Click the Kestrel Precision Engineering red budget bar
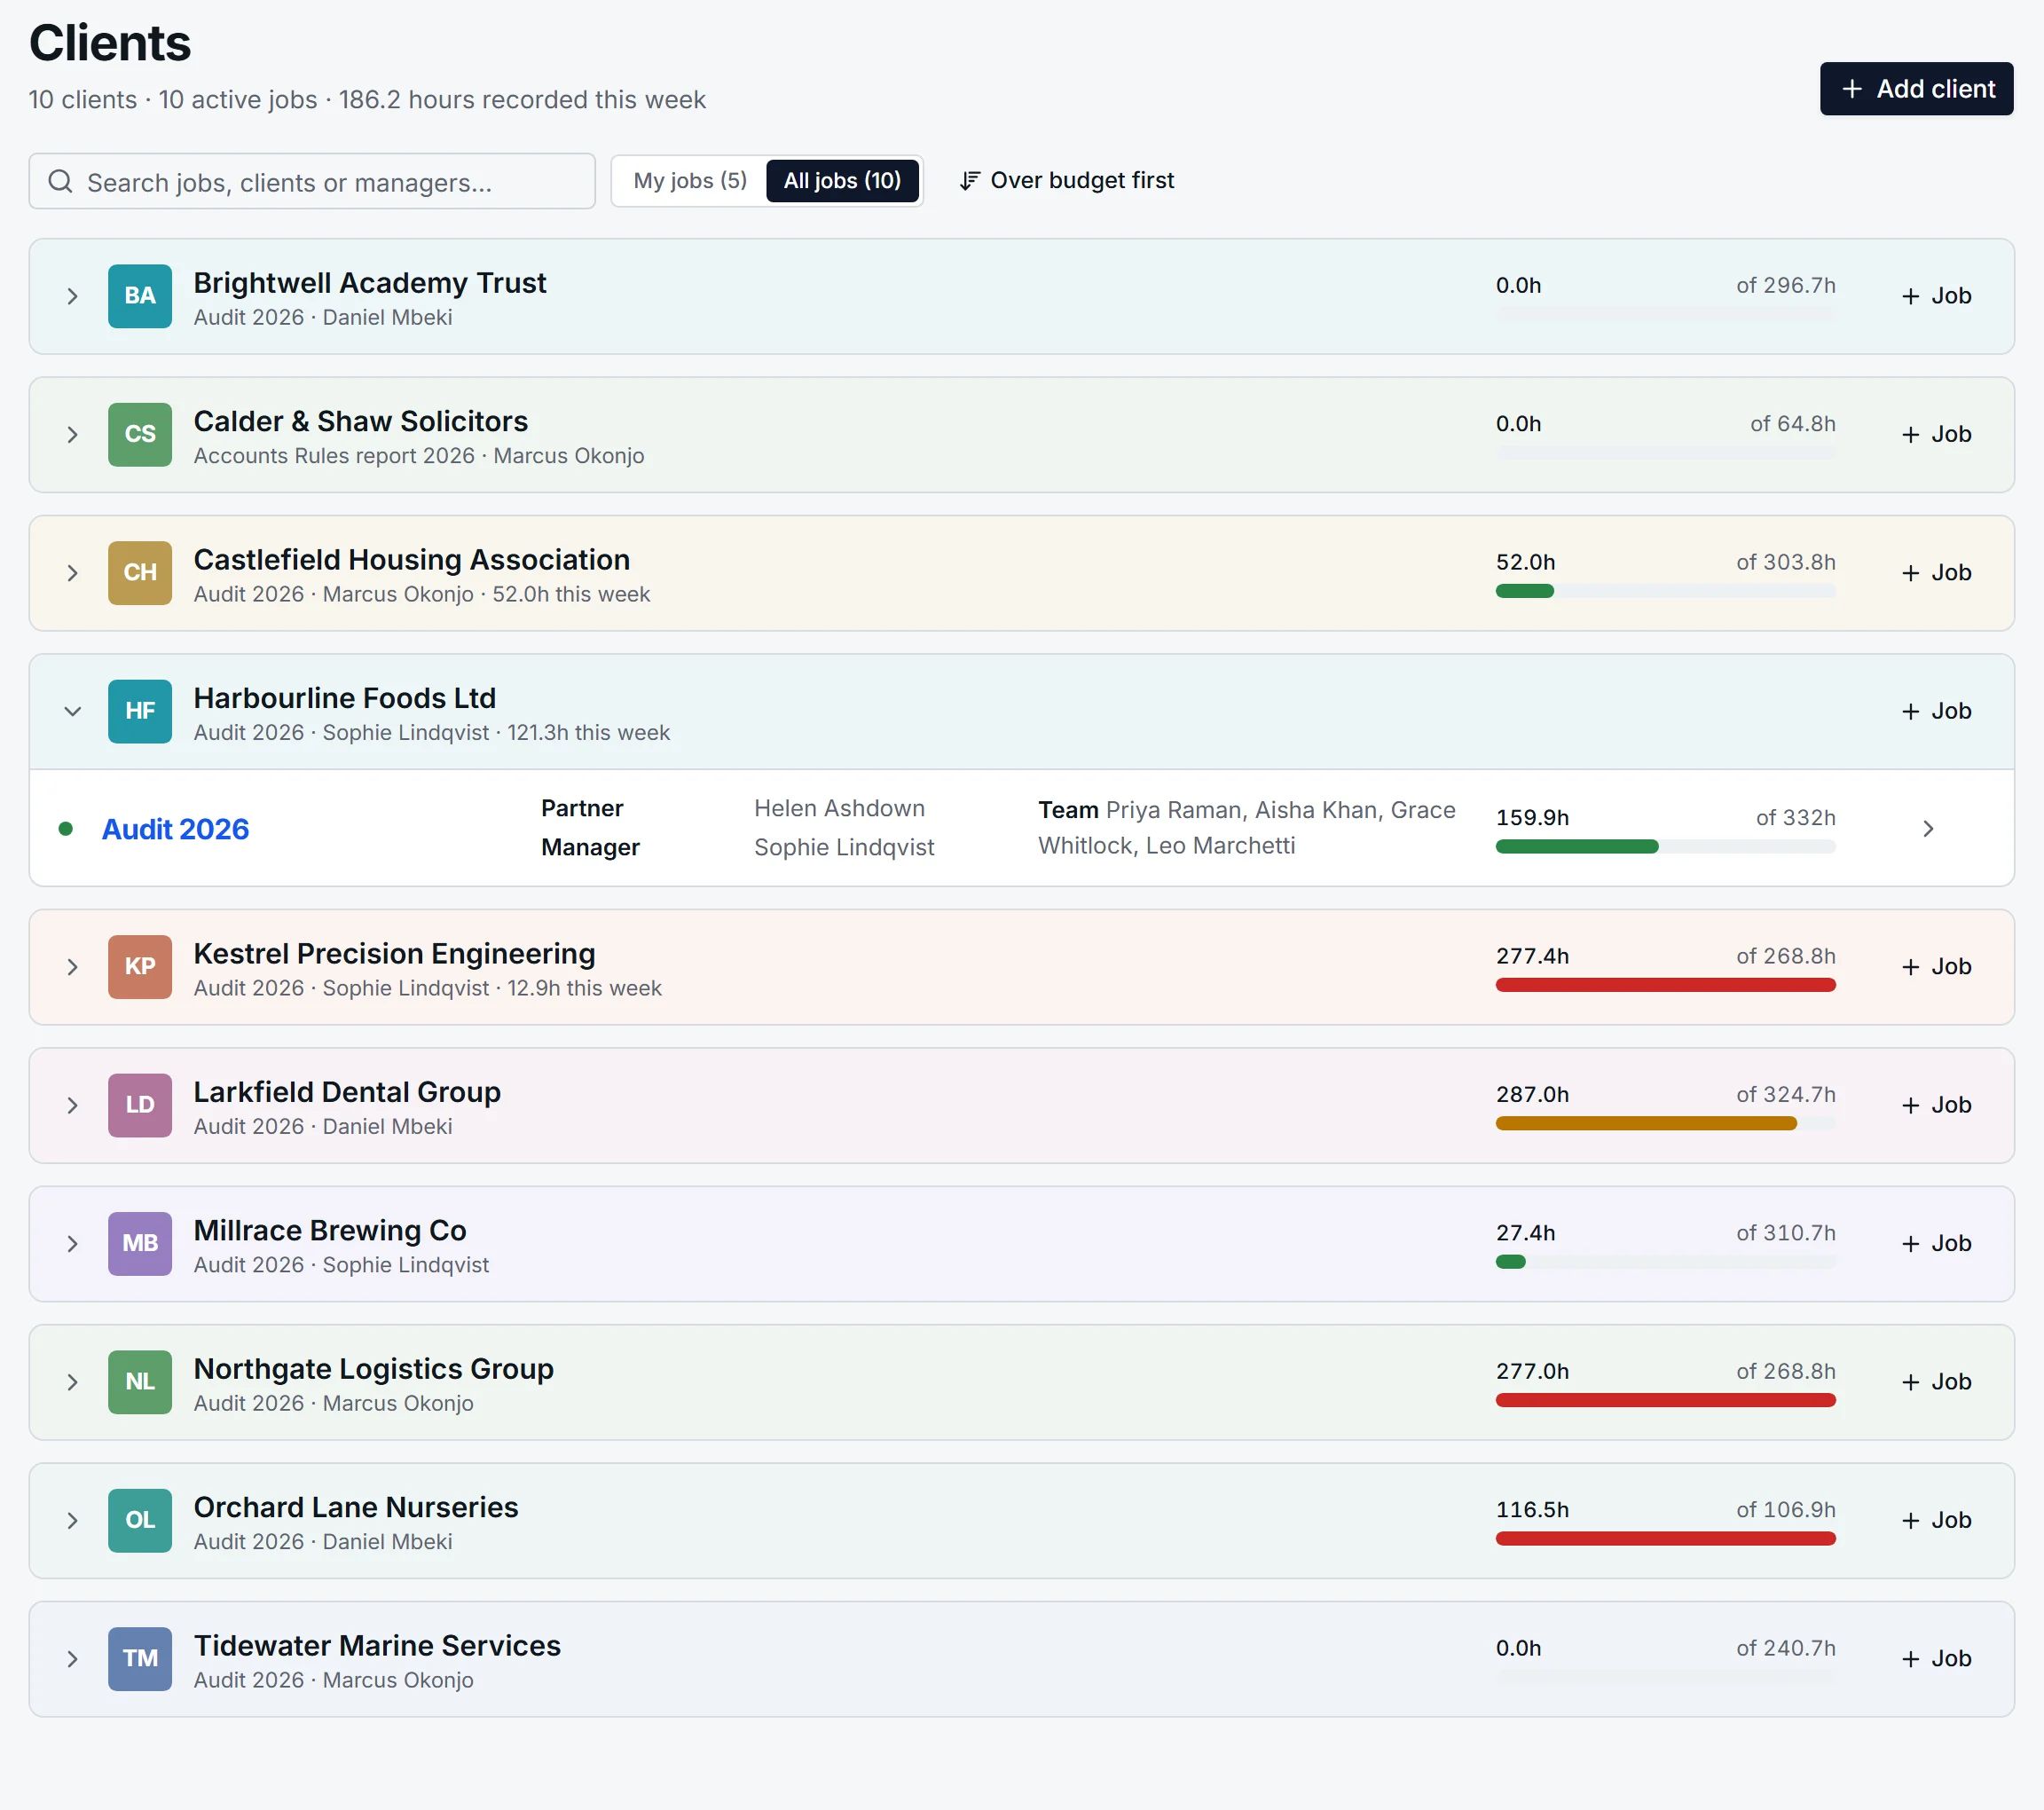The height and width of the screenshot is (1810, 2044). (1665, 985)
